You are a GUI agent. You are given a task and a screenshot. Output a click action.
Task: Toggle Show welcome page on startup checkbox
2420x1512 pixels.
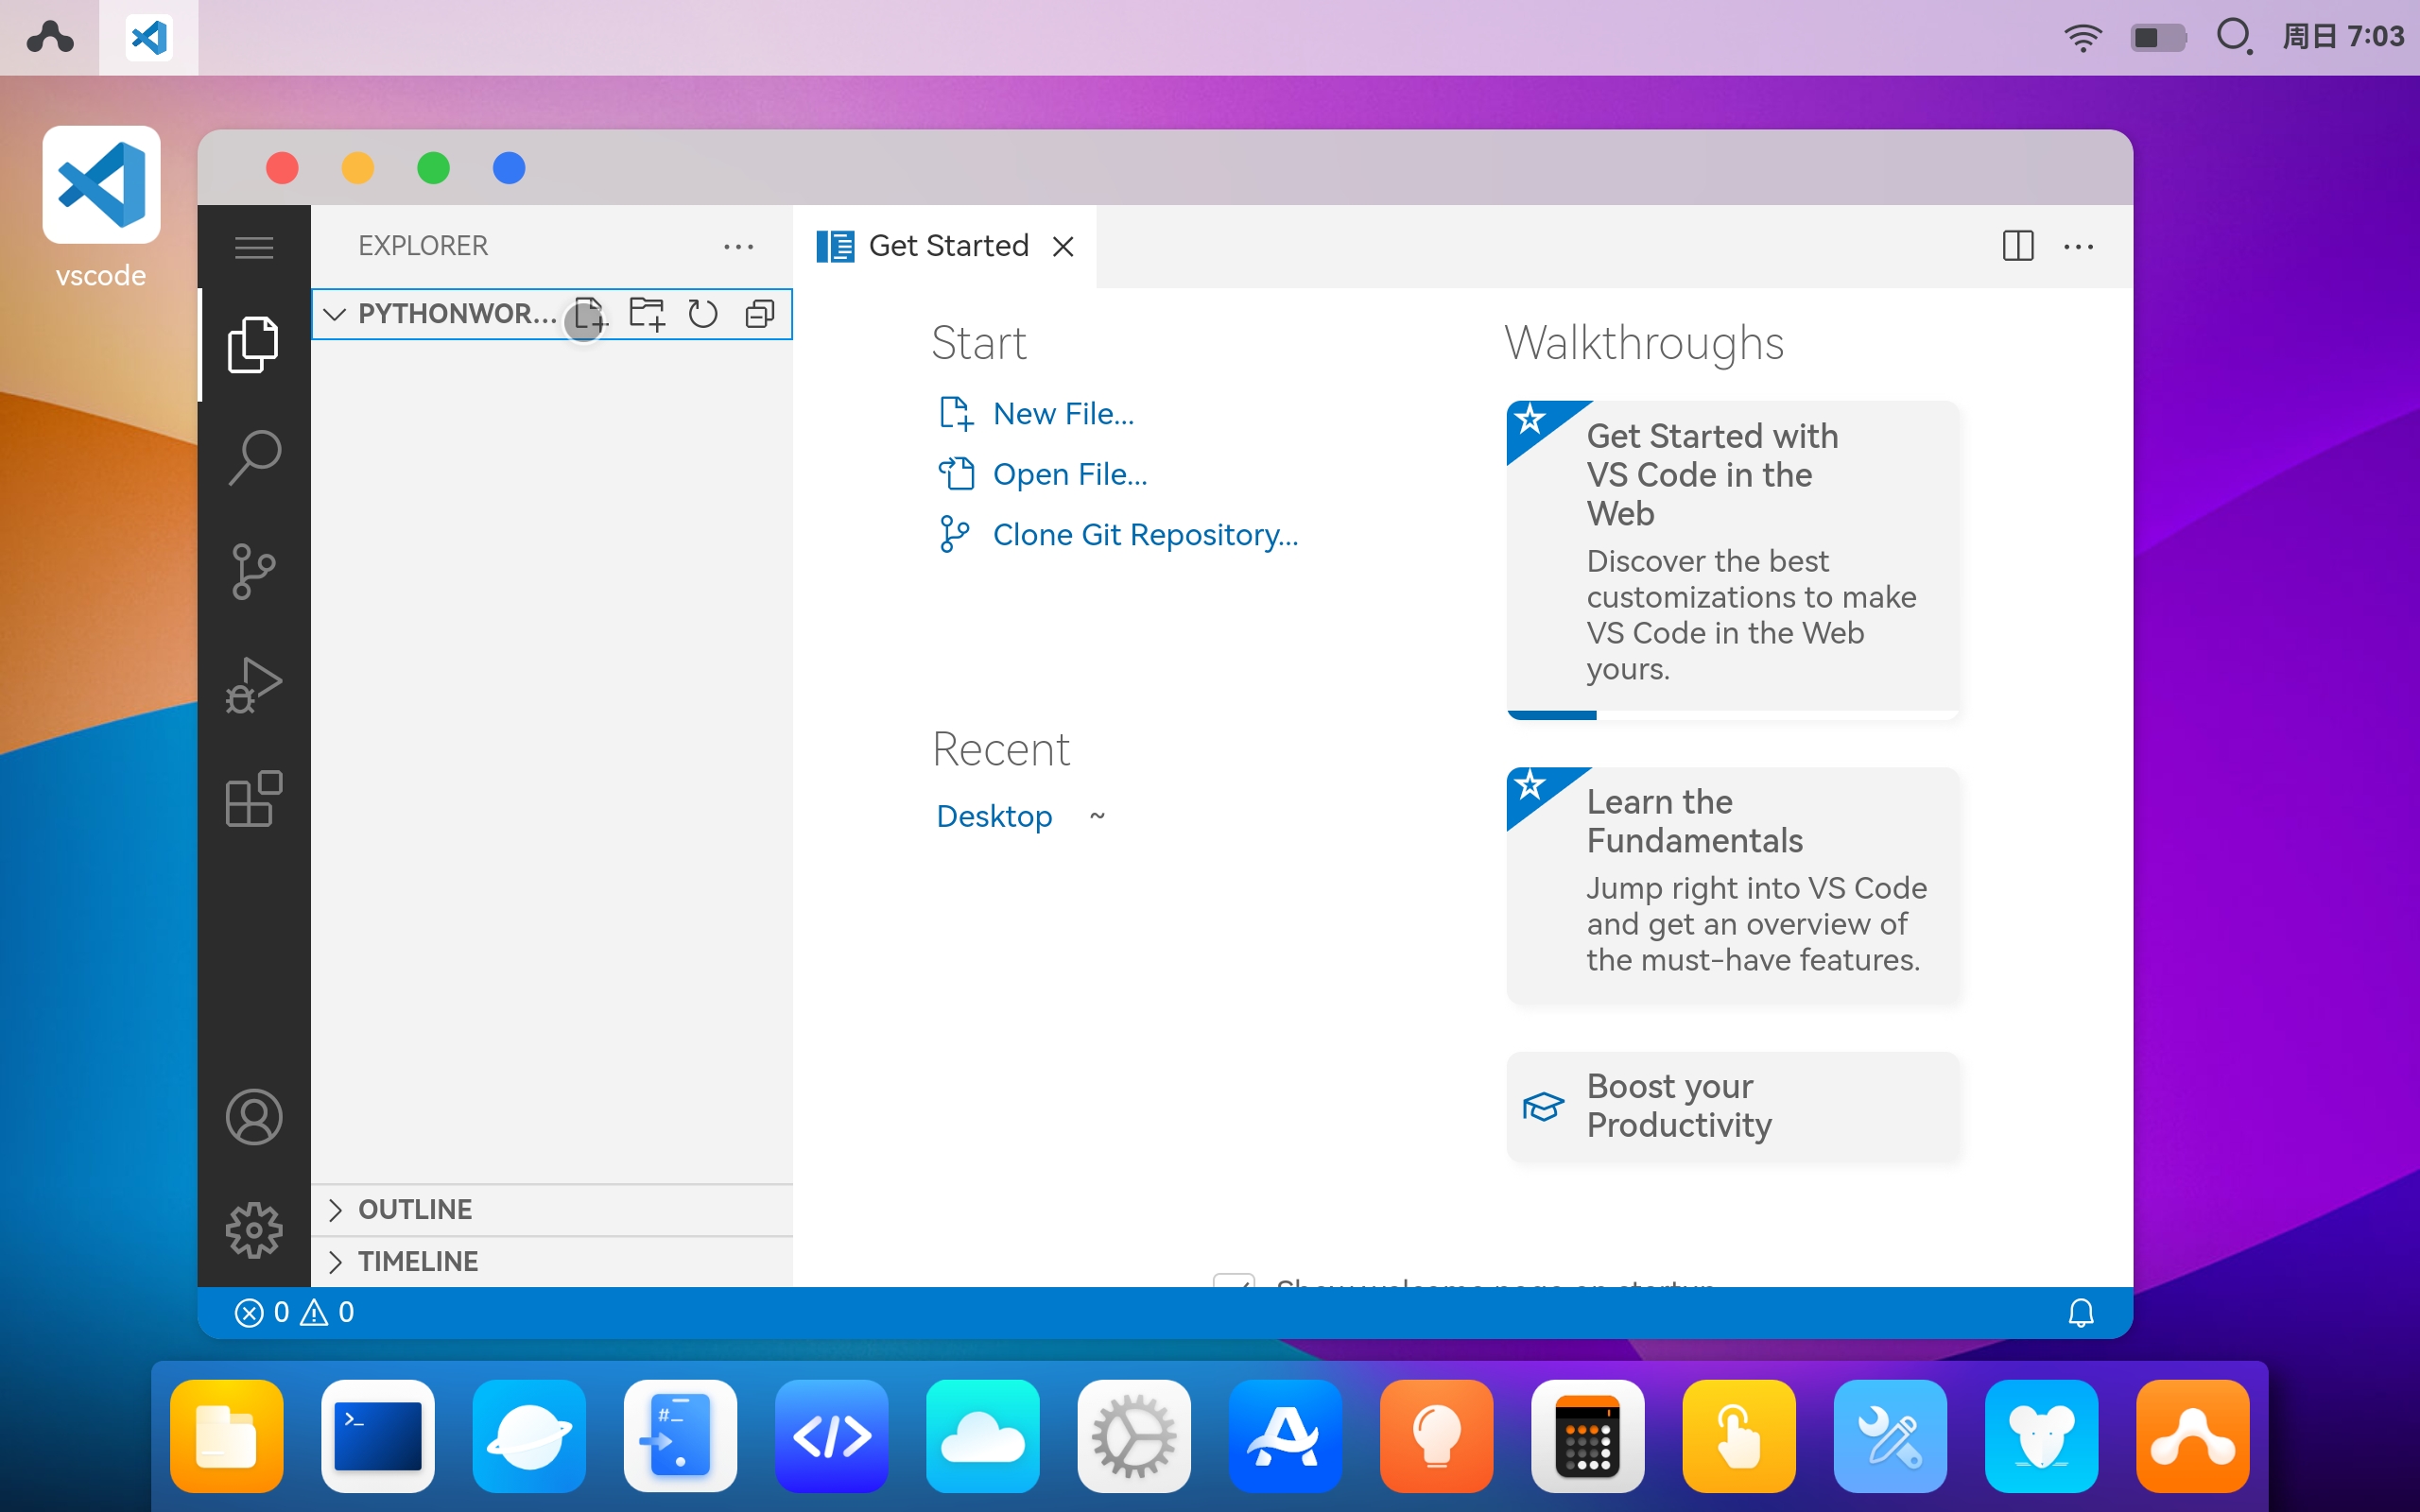[x=1234, y=1280]
